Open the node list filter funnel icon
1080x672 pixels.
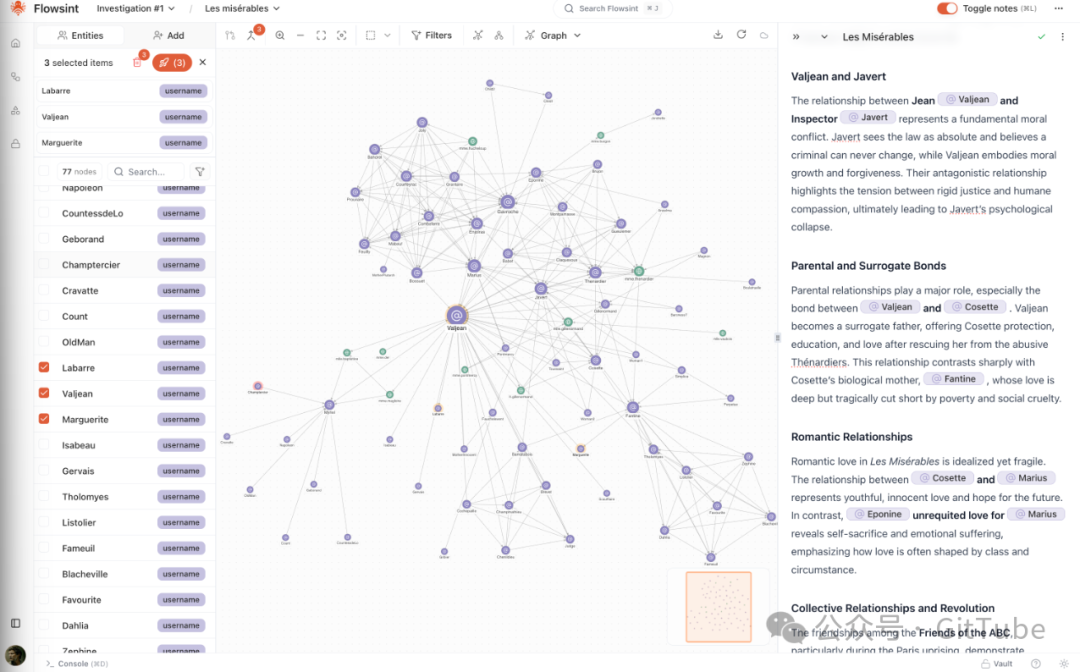[200, 171]
